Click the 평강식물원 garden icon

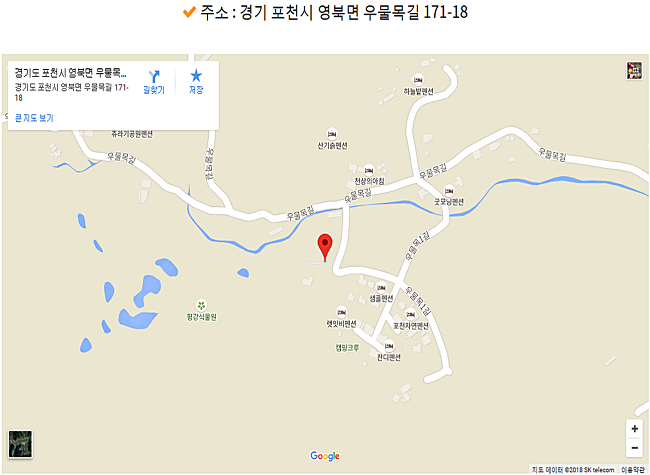click(201, 305)
